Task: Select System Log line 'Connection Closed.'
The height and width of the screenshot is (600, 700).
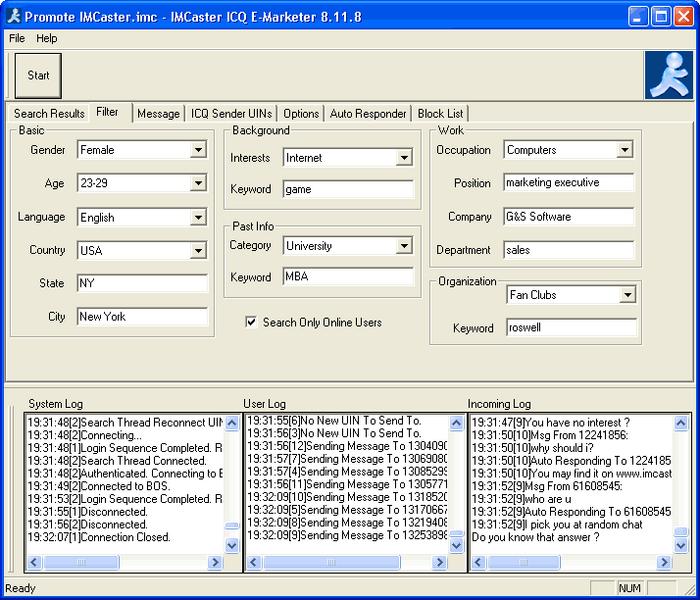Action: 99,537
